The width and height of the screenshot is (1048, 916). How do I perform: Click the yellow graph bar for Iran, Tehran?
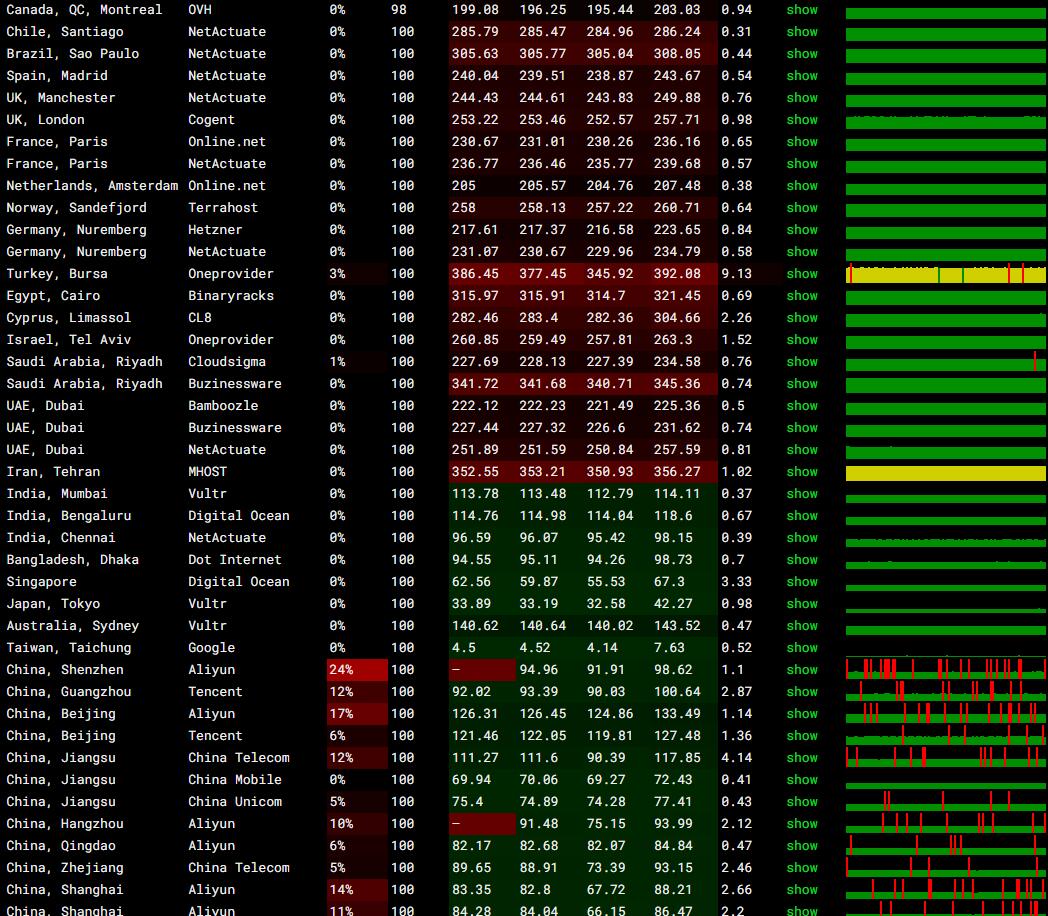click(x=946, y=473)
